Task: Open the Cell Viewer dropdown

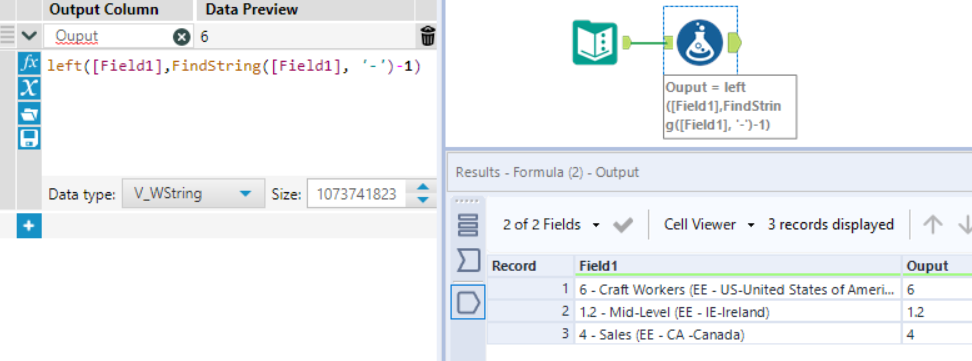Action: (x=709, y=225)
